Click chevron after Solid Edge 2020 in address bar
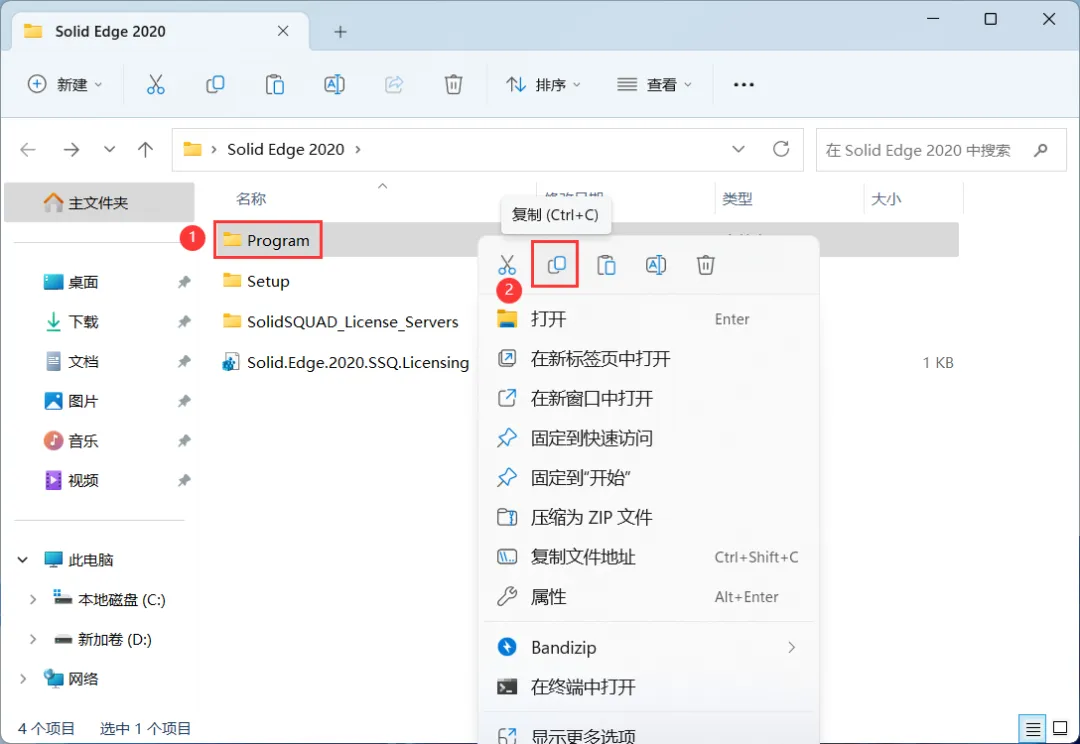The width and height of the screenshot is (1080, 744). click(358, 149)
